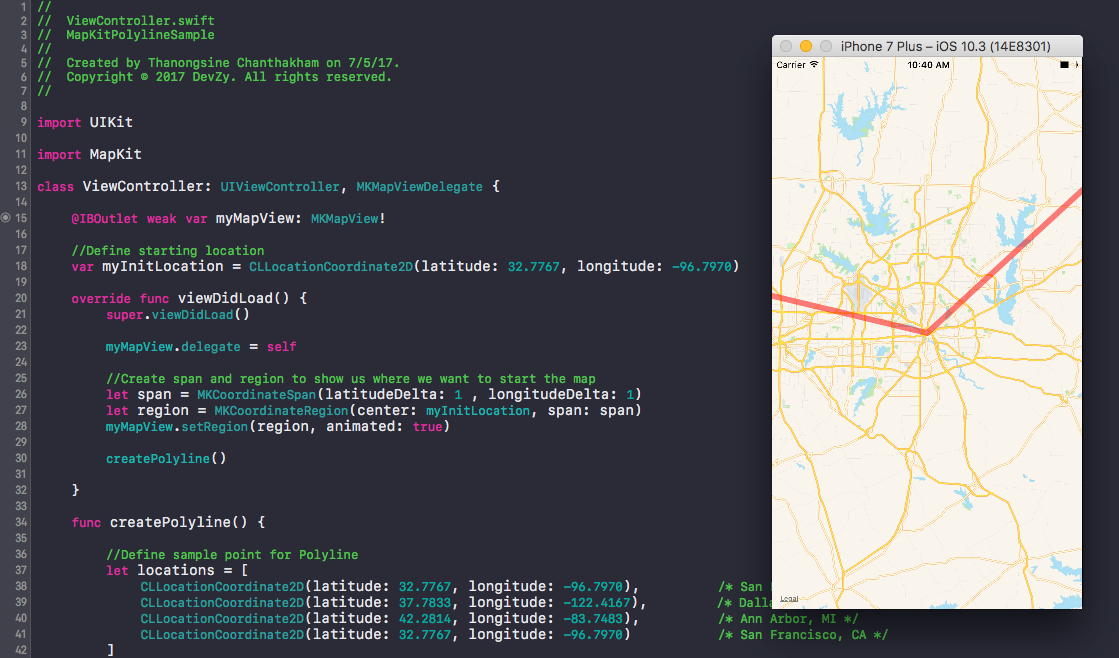Click the setRegion method call on line 28

coord(216,426)
